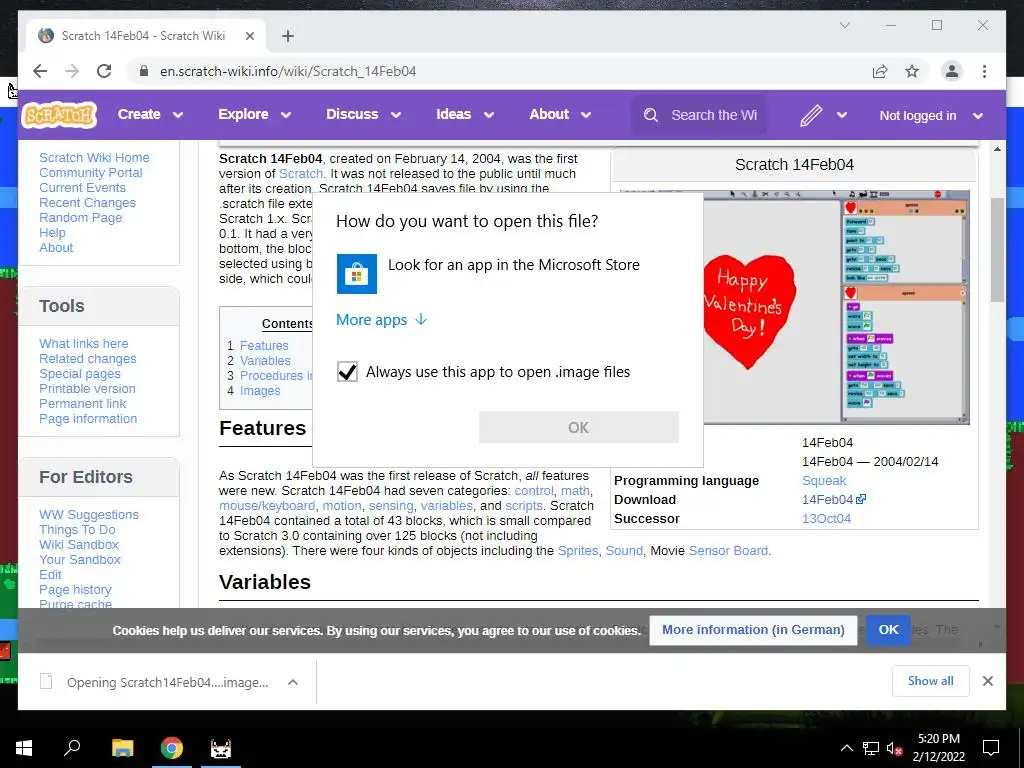Open WW Suggestions link
The image size is (1024, 768).
(89, 515)
